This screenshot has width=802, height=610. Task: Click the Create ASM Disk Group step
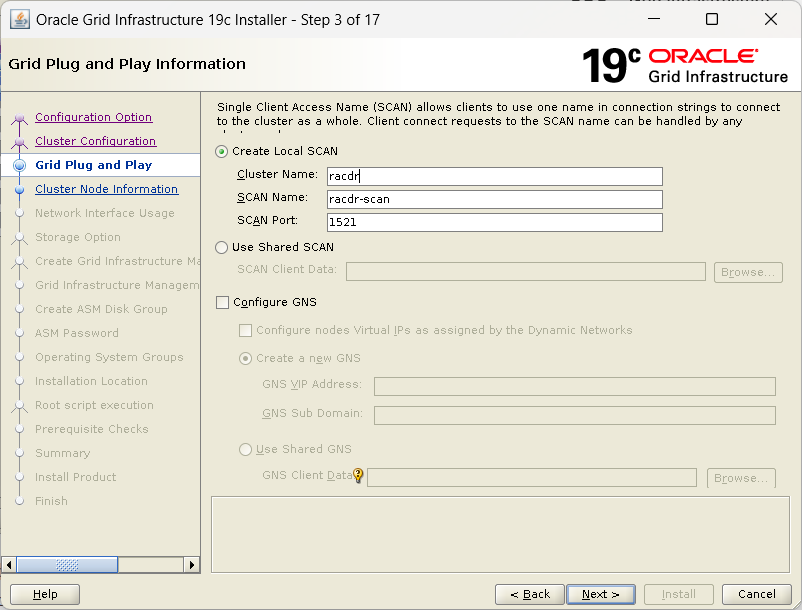[x=101, y=309]
